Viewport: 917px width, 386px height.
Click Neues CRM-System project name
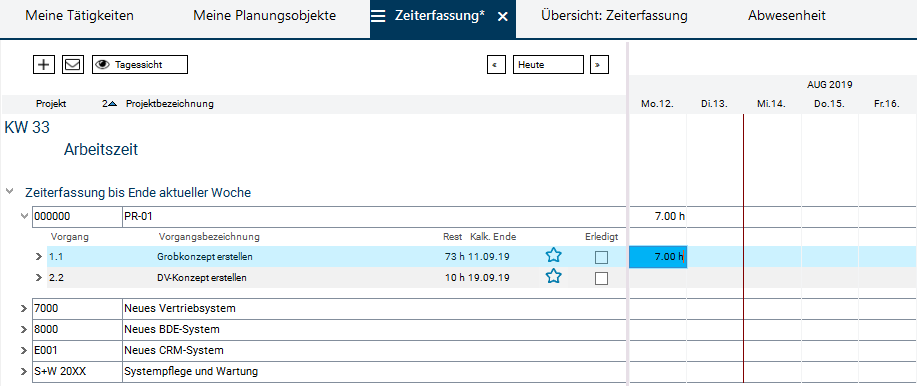174,350
